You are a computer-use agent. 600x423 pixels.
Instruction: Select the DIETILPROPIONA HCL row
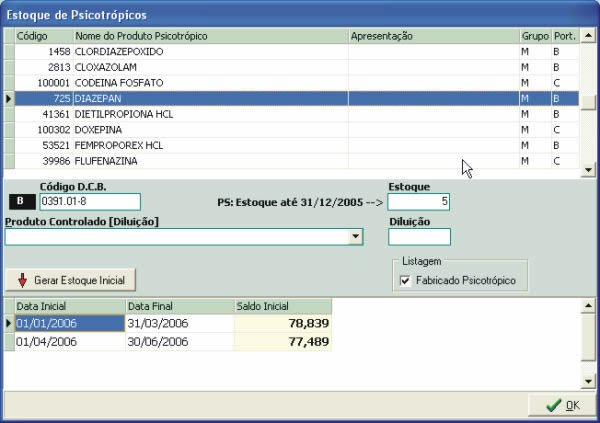[x=297, y=114]
